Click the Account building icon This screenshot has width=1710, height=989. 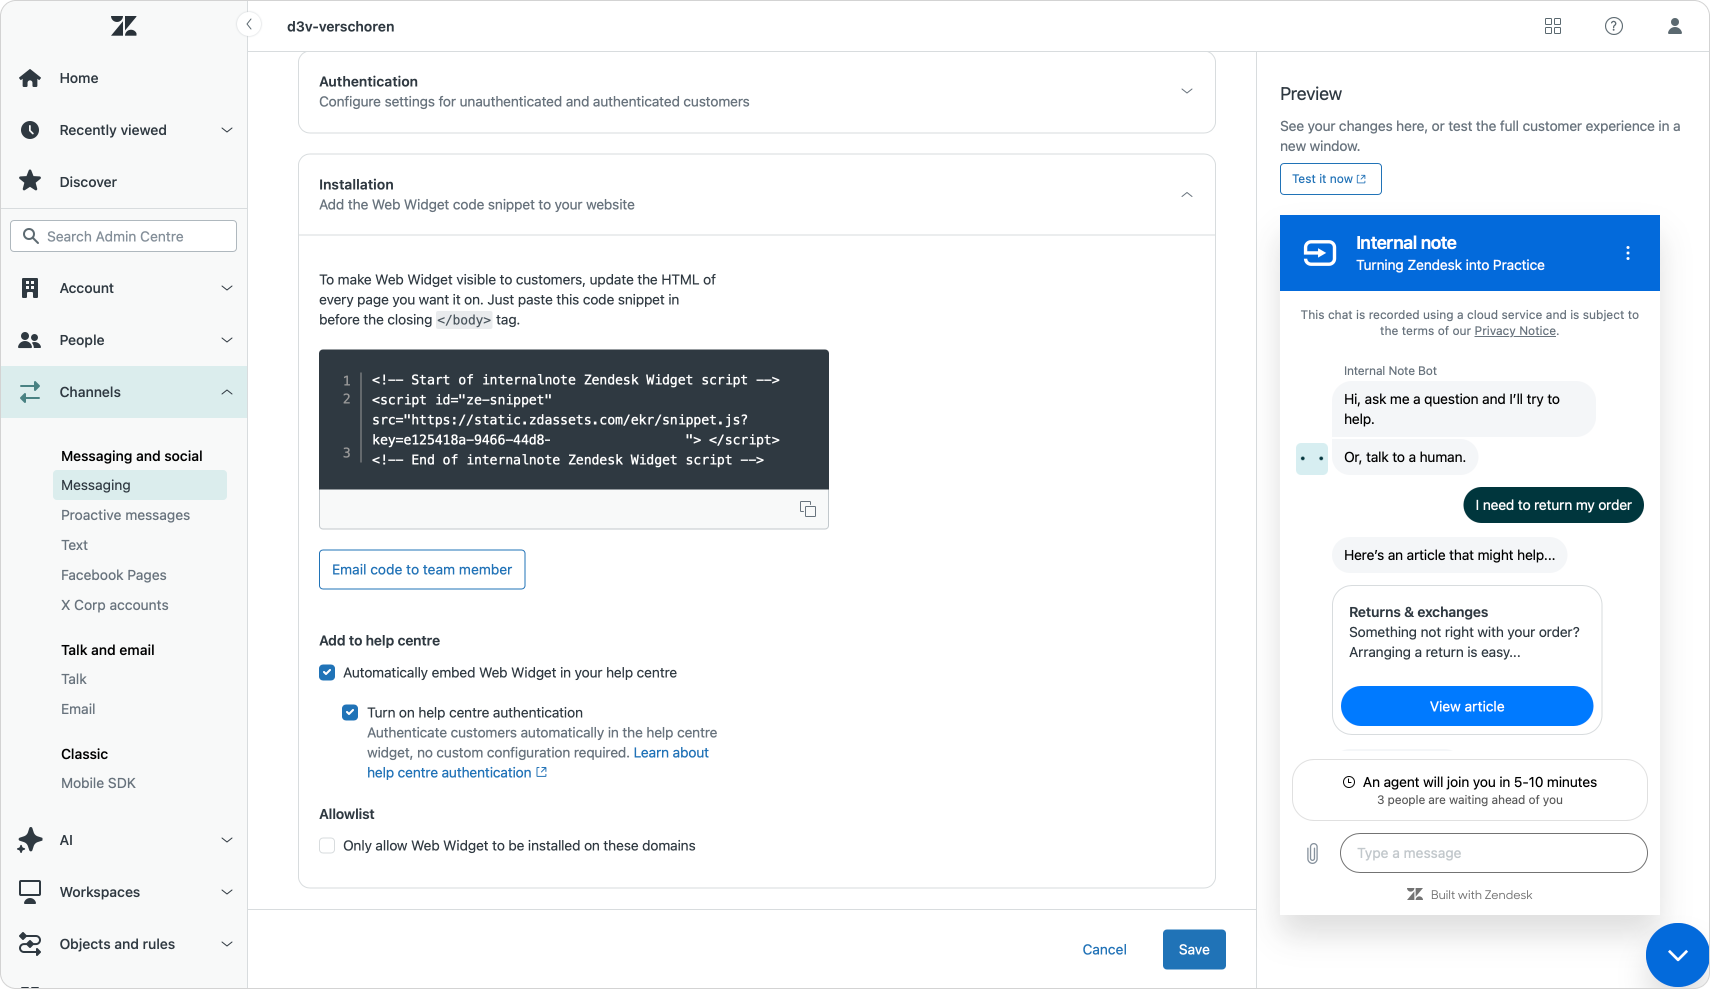(30, 288)
